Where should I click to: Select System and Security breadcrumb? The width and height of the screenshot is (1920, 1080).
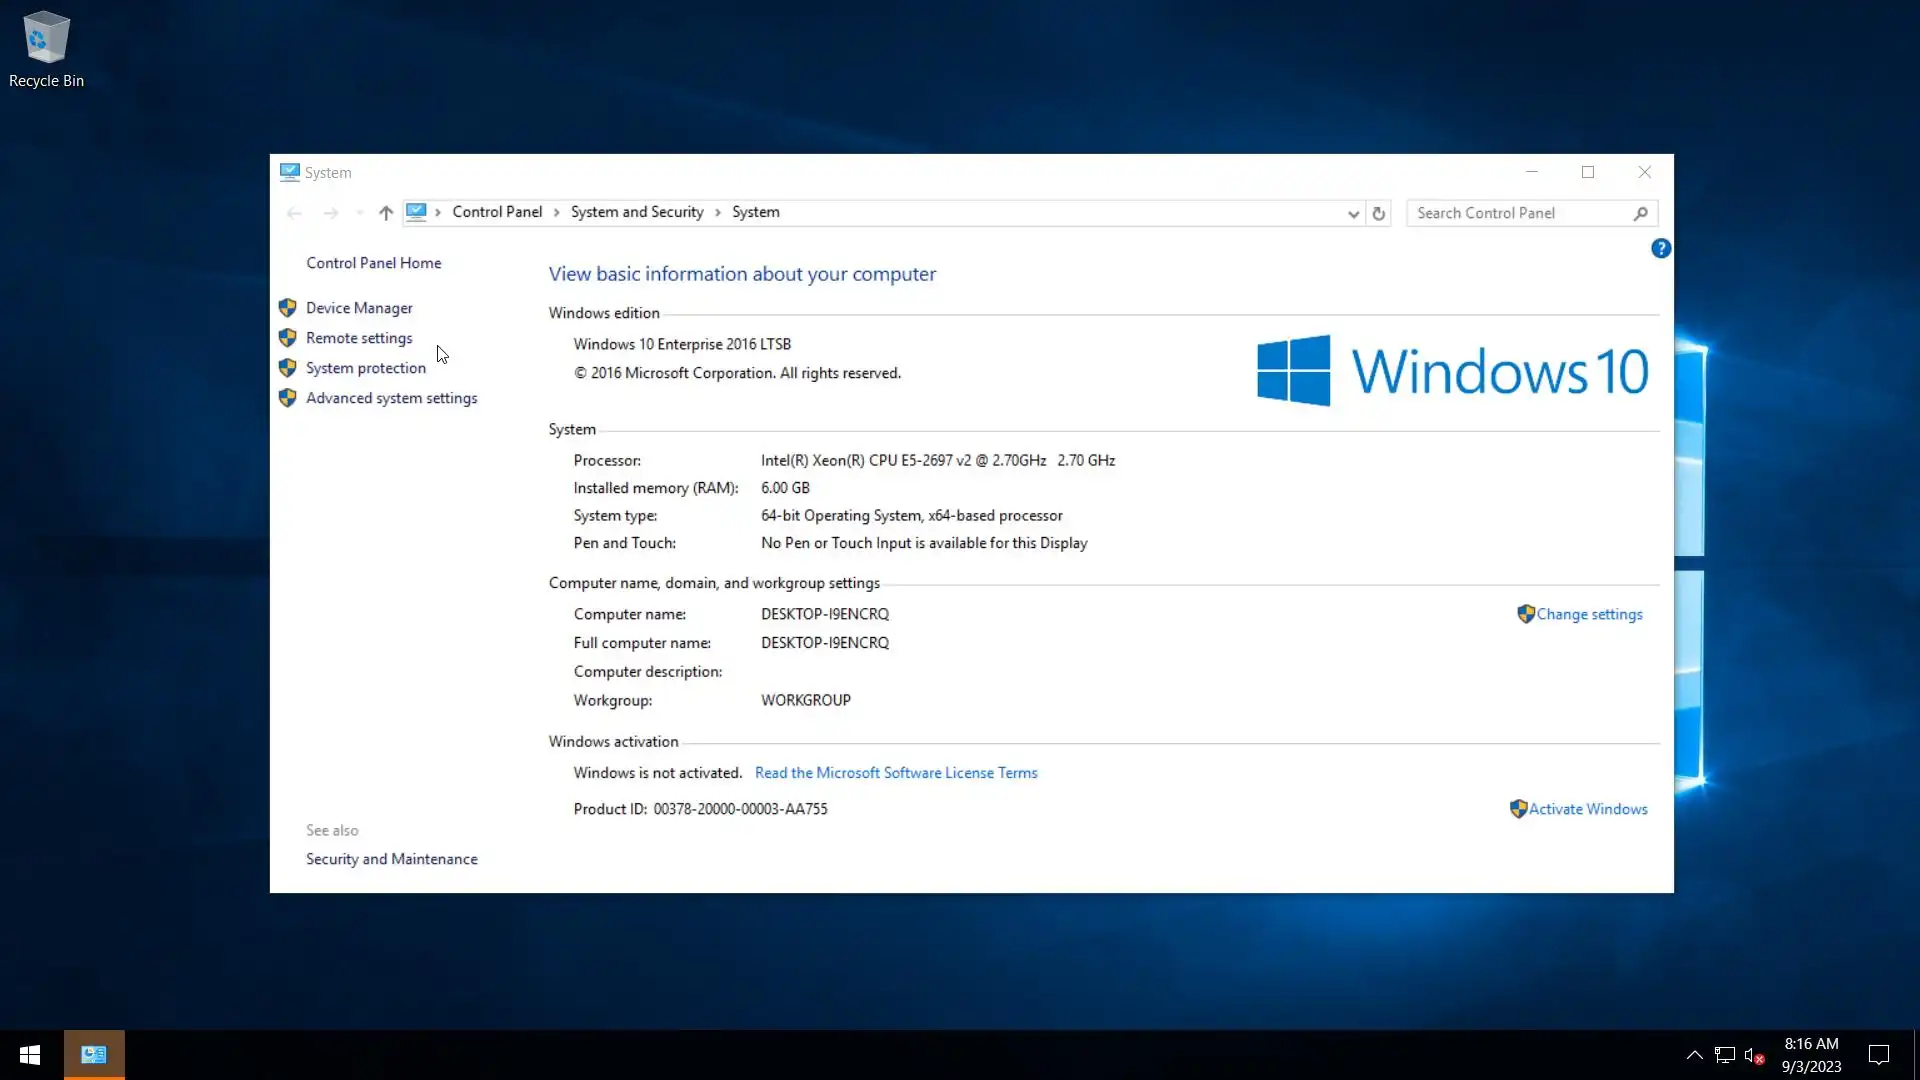pyautogui.click(x=637, y=212)
